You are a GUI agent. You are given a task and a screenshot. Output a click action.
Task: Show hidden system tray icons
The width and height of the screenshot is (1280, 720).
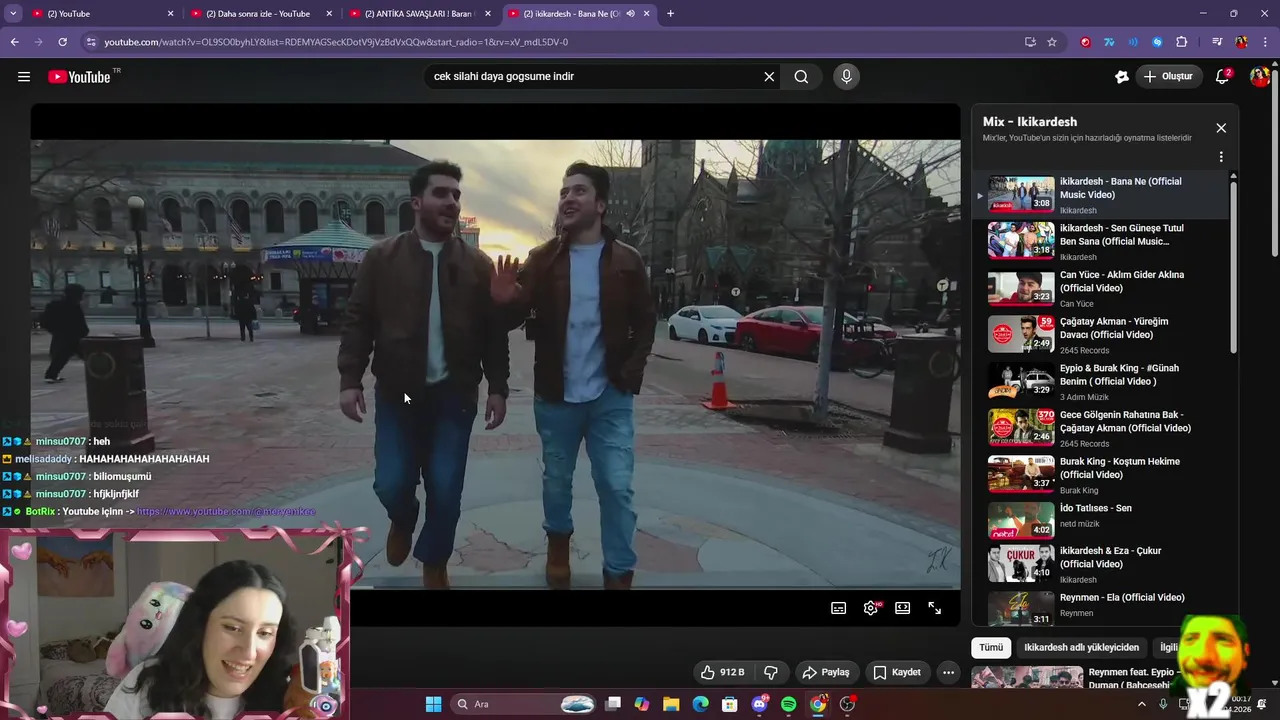[x=1142, y=704]
